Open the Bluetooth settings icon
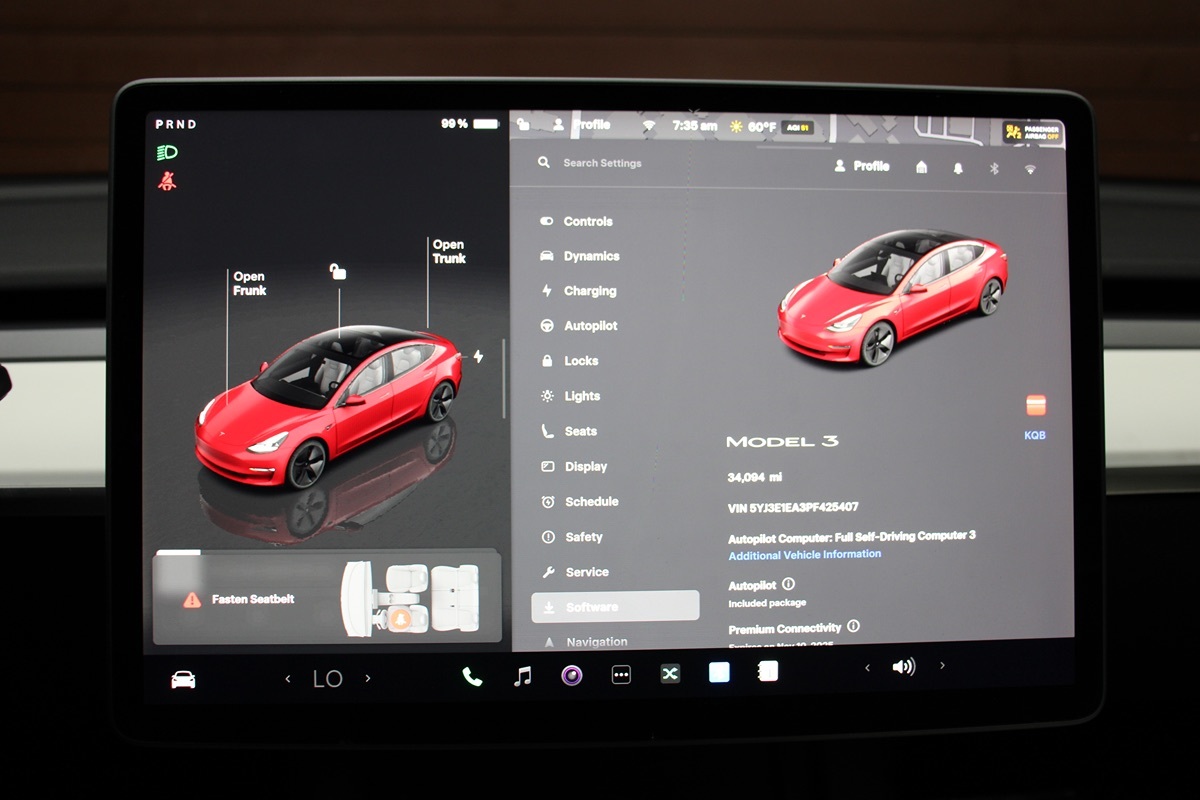Viewport: 1200px width, 800px height. pos(994,168)
